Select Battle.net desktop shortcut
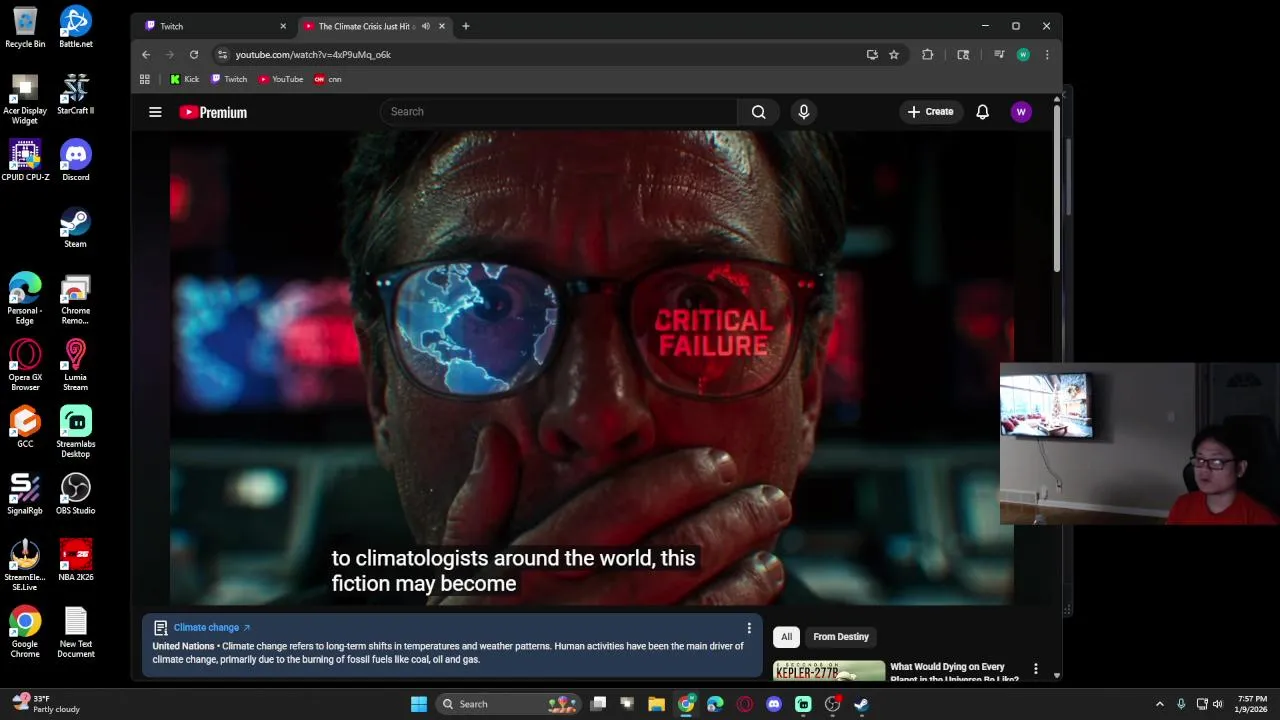This screenshot has width=1280, height=720. tap(76, 28)
